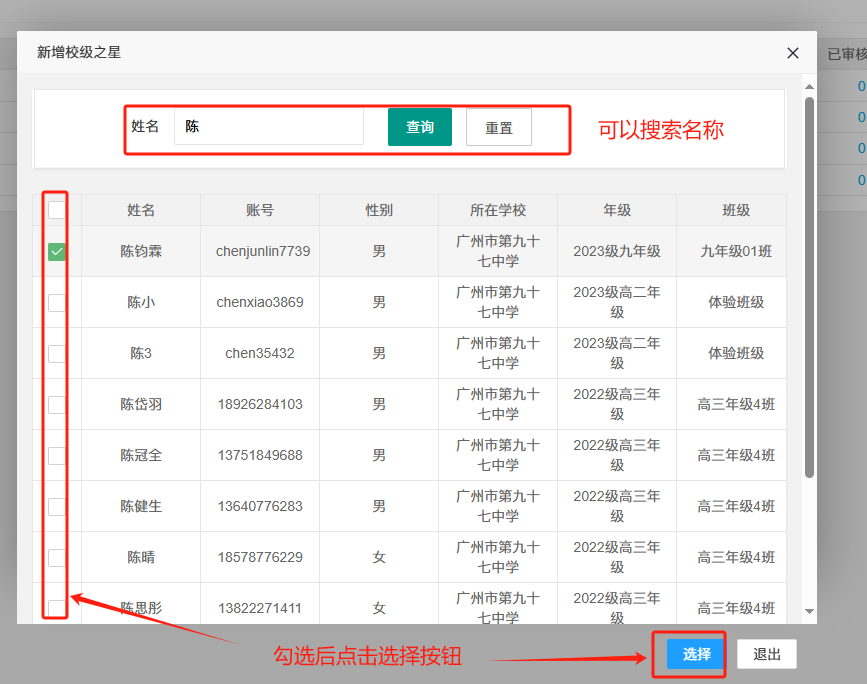The height and width of the screenshot is (684, 867).
Task: Click the vertical scrollbar thumb
Action: [809, 288]
